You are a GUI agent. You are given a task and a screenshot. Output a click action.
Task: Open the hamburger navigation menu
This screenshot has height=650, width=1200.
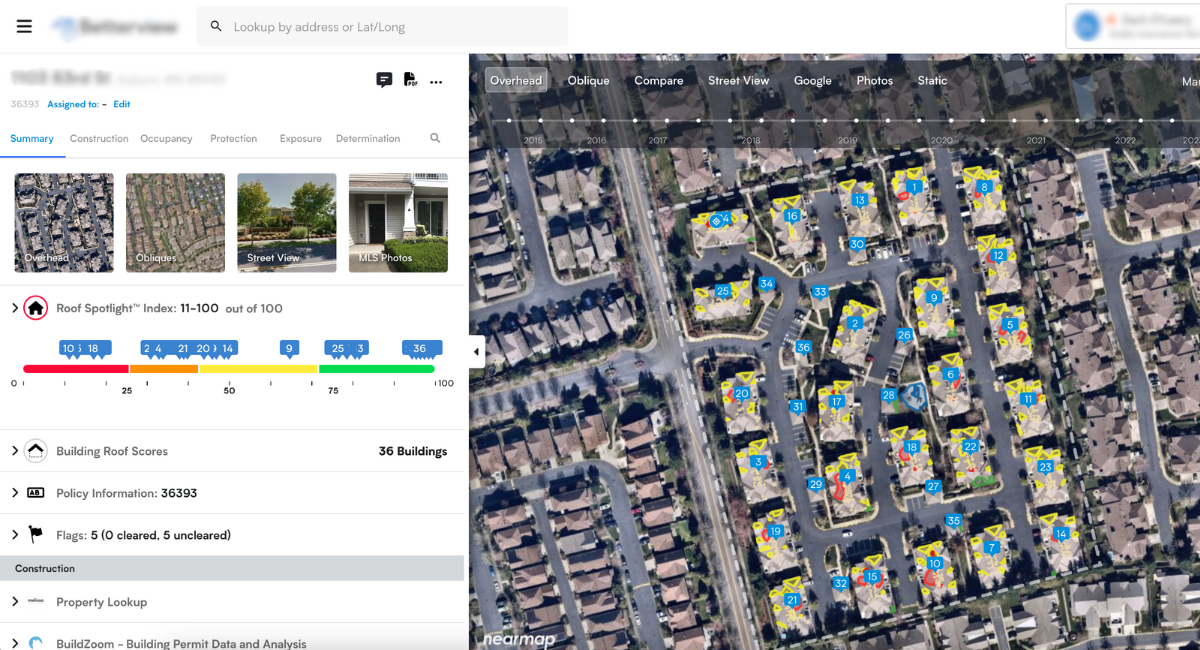click(24, 26)
